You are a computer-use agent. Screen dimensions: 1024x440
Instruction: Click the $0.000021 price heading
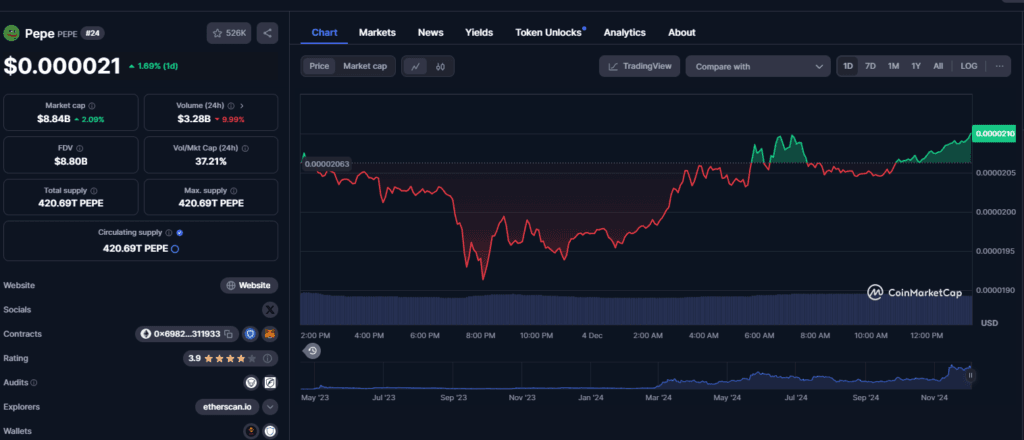point(62,66)
